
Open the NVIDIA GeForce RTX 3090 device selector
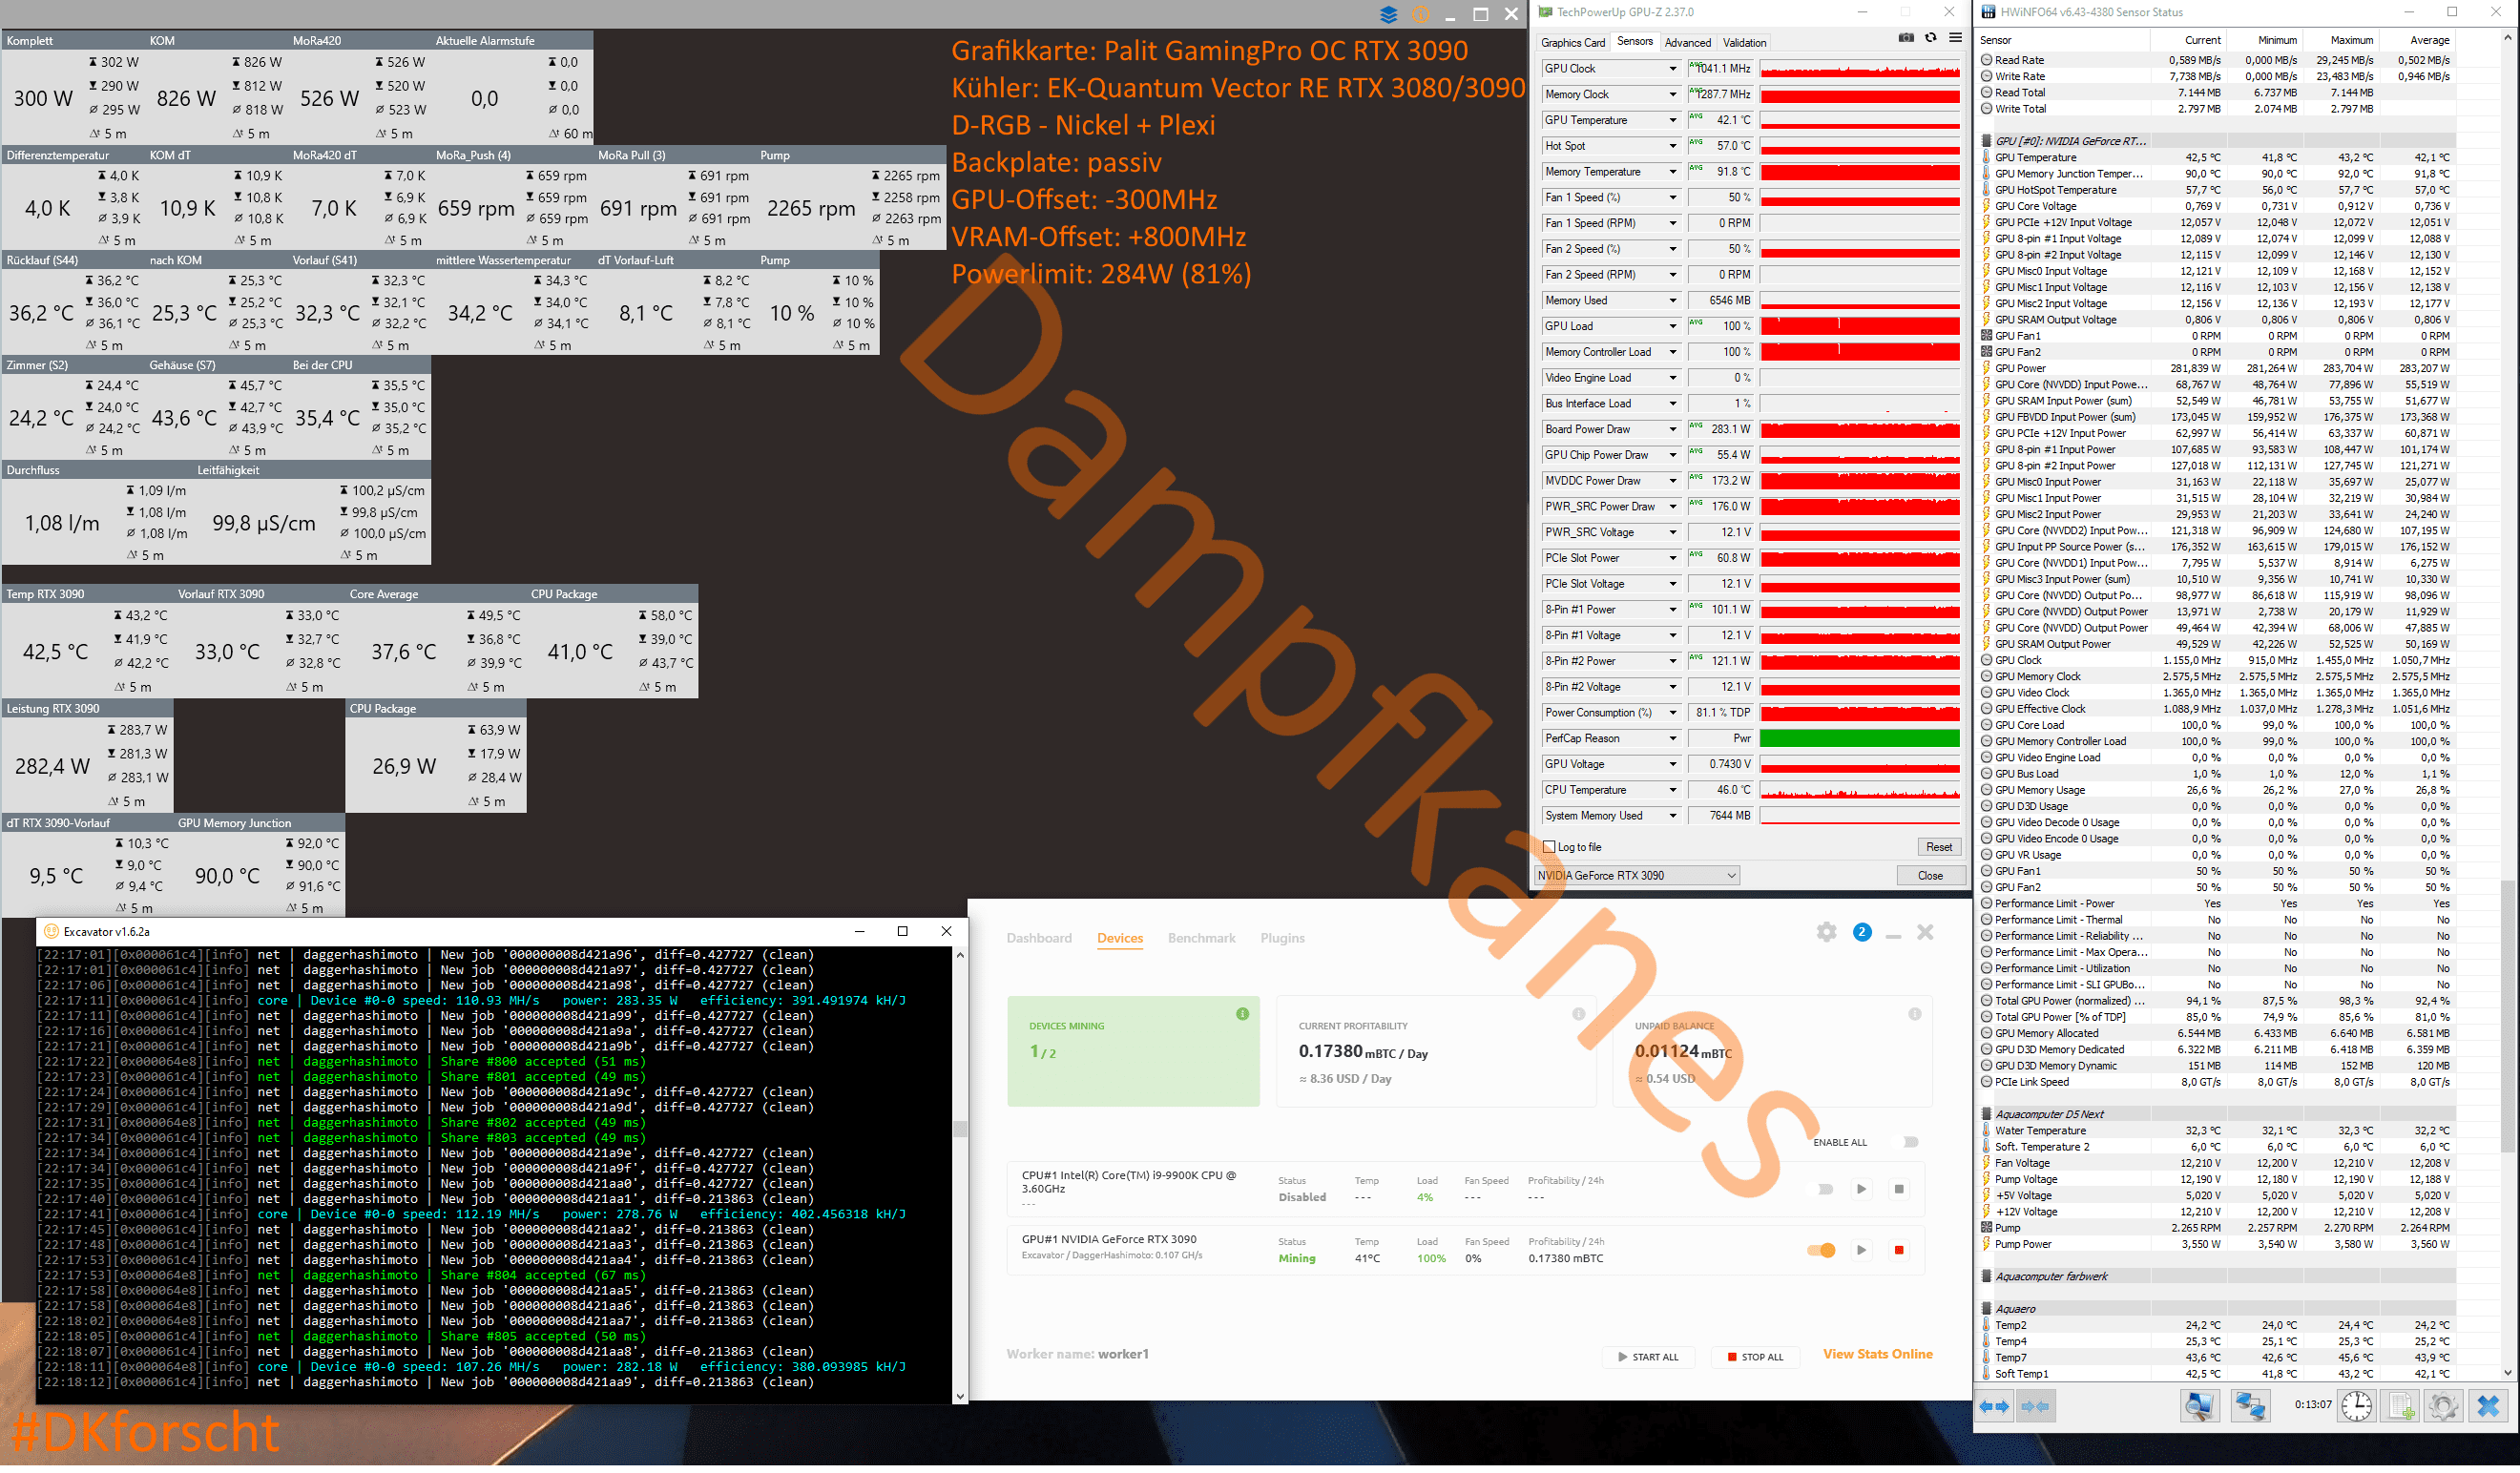tap(1637, 875)
